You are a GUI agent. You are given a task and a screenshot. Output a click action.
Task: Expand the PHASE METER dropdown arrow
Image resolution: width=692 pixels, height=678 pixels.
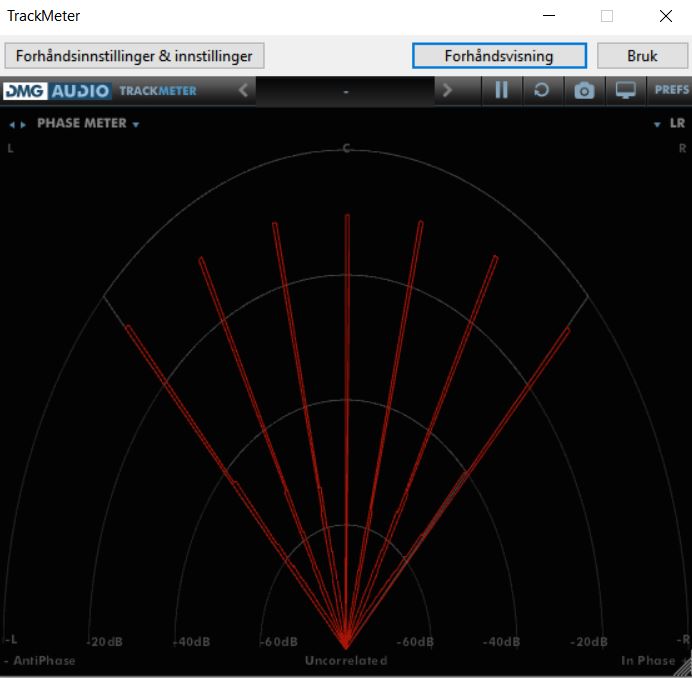coord(135,125)
